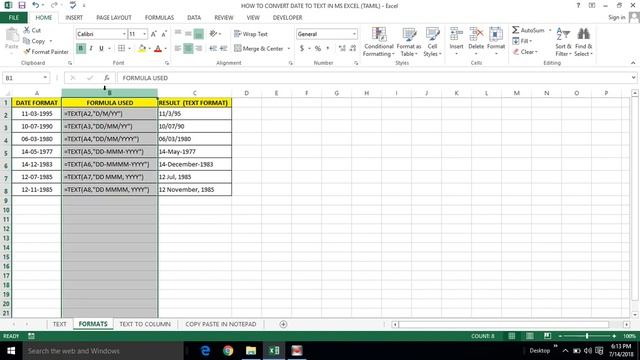Image resolution: width=640 pixels, height=360 pixels.
Task: Toggle Align Left
Action: tap(178, 49)
